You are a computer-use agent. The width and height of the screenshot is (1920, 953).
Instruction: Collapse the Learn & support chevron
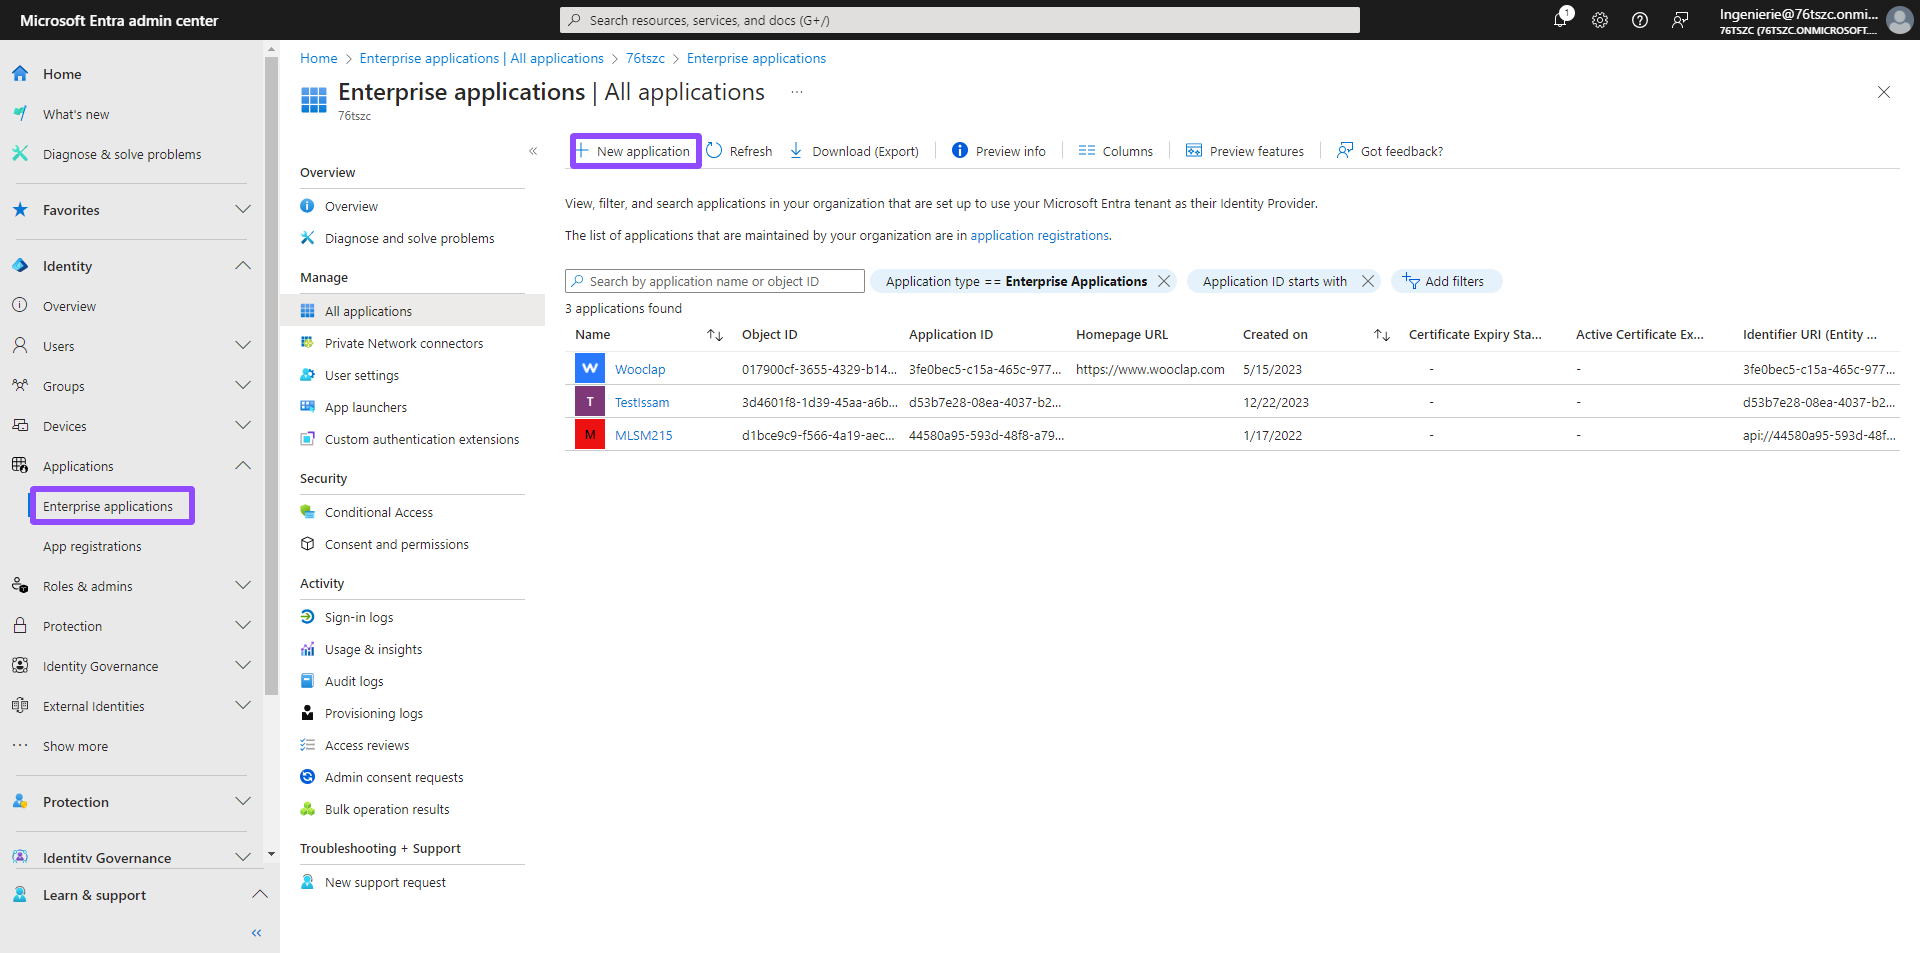click(259, 894)
